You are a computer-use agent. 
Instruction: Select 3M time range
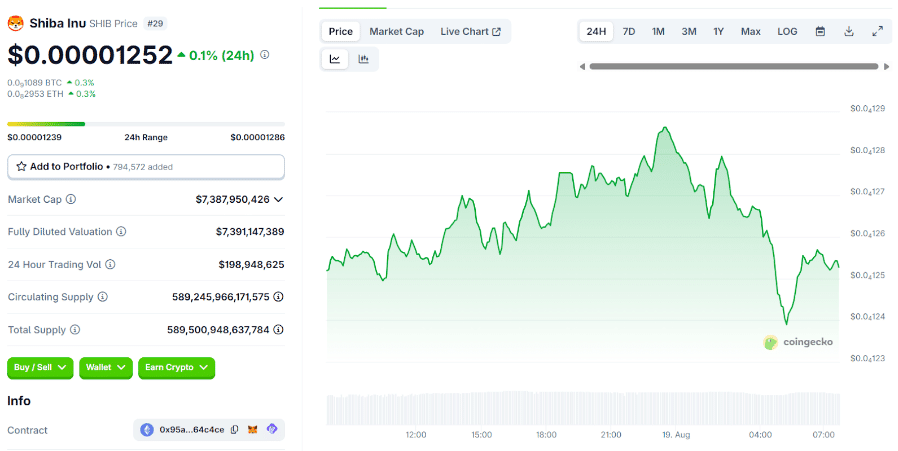689,32
